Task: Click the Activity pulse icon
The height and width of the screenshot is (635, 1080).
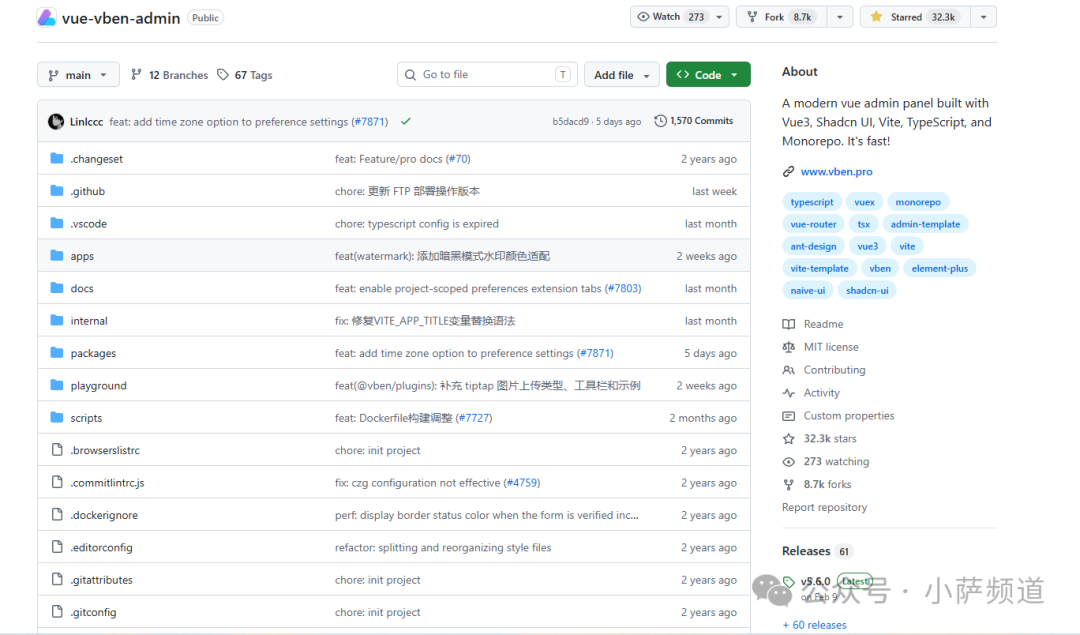Action: pos(789,393)
